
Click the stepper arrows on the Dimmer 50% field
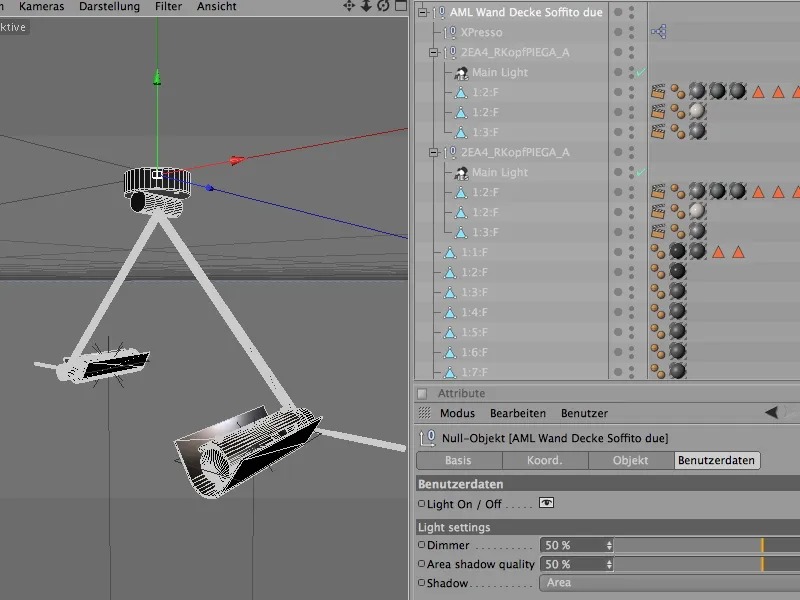608,546
